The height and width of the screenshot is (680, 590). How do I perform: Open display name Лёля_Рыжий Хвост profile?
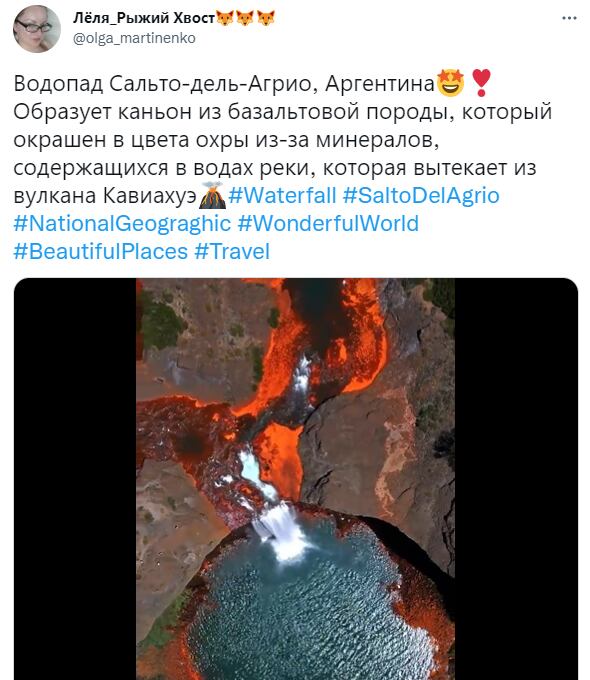pyautogui.click(x=144, y=18)
